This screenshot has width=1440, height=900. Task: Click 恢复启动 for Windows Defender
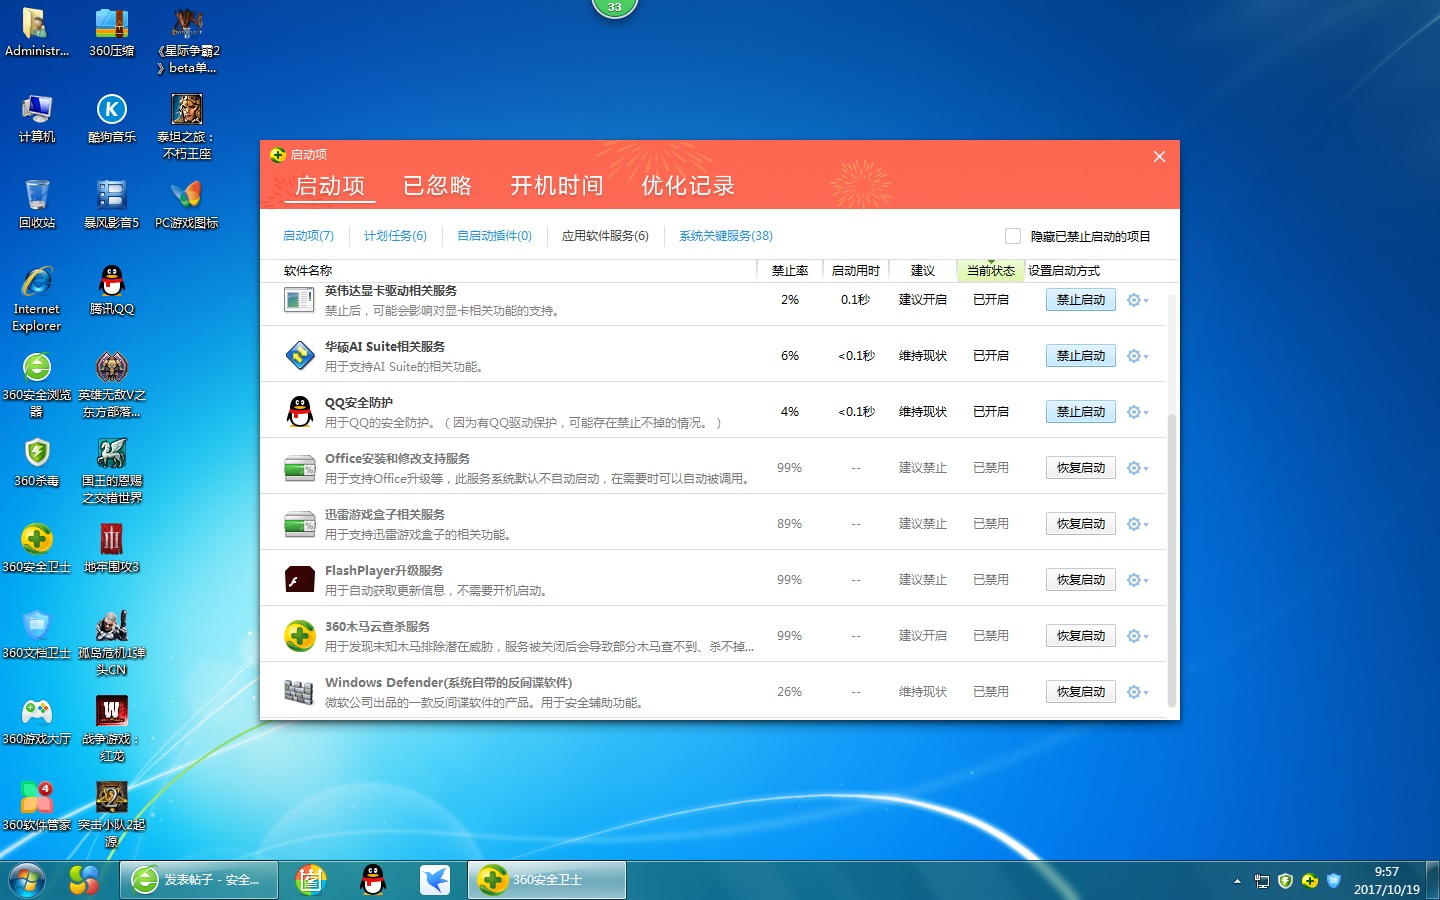click(x=1081, y=692)
